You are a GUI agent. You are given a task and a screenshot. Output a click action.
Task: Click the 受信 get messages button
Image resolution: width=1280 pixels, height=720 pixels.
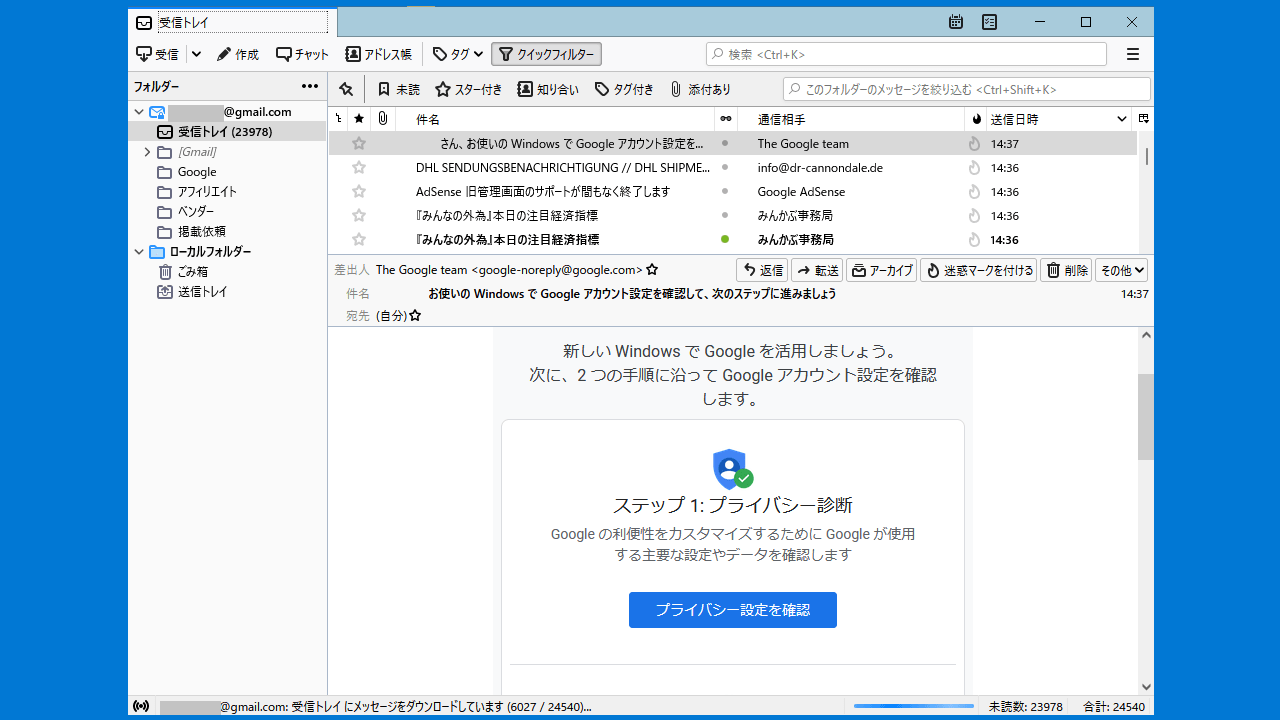(157, 54)
